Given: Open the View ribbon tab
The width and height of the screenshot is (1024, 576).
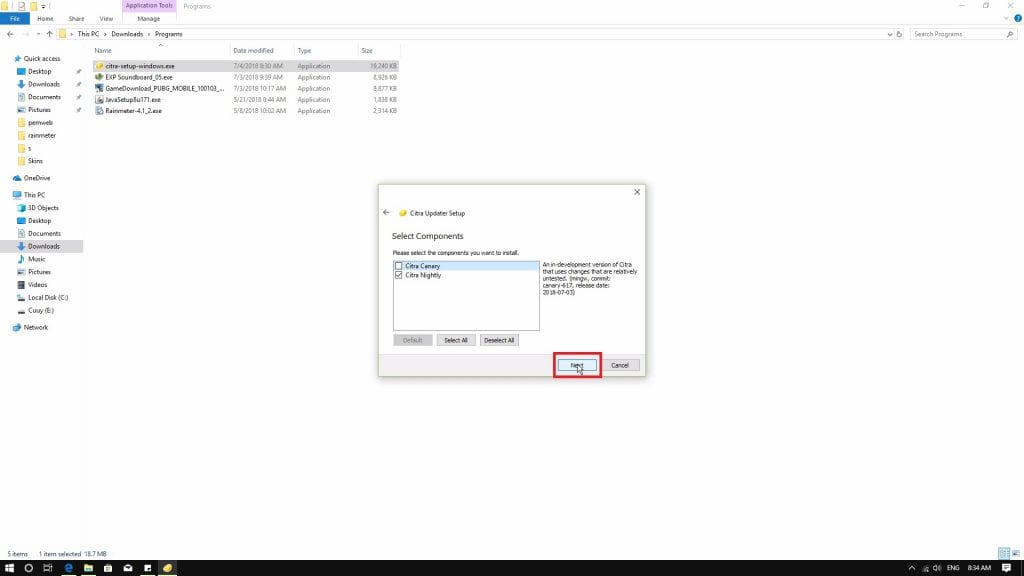Looking at the screenshot, I should (x=106, y=19).
